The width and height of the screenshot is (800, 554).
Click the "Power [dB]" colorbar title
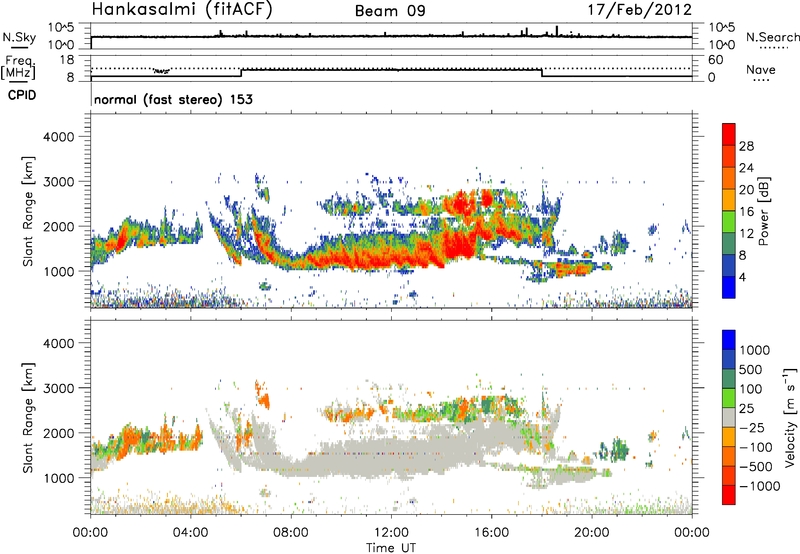point(763,211)
